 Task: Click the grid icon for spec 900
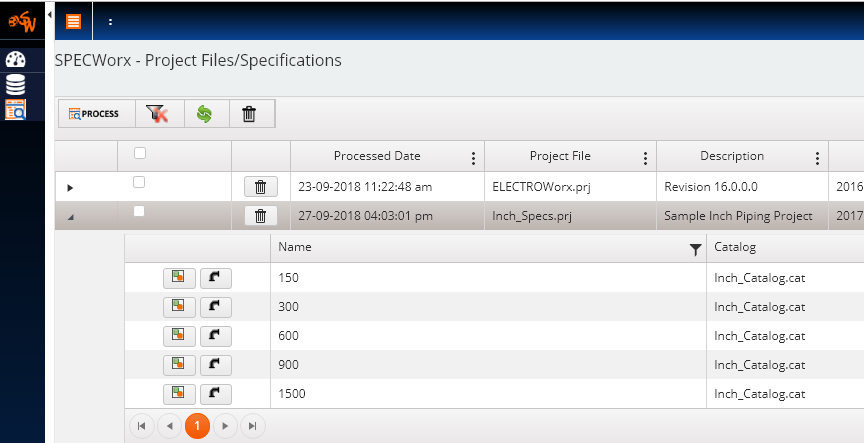coord(179,365)
